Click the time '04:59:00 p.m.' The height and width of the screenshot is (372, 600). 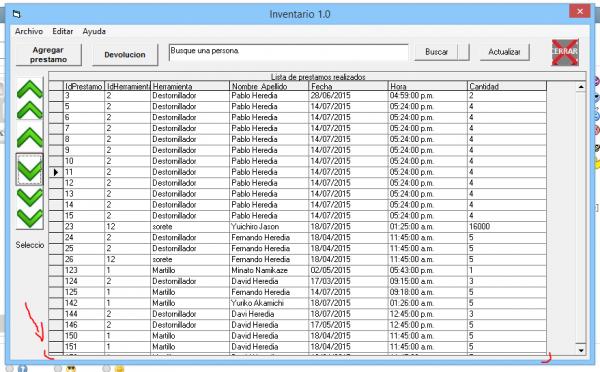(x=411, y=96)
